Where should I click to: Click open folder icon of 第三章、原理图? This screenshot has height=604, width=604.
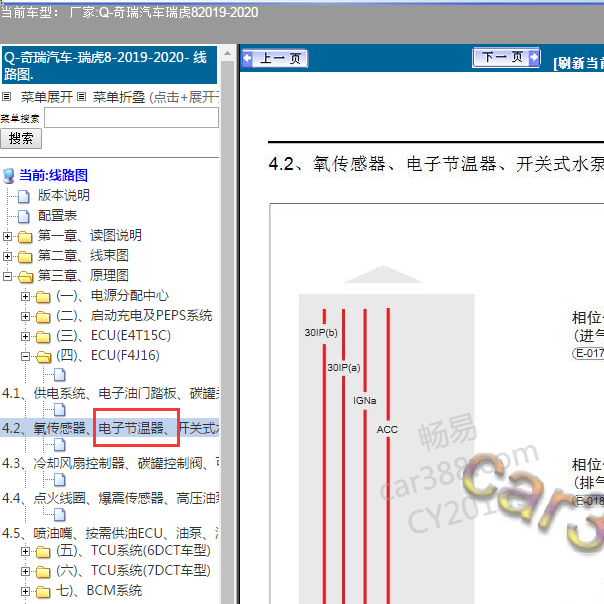tap(25, 277)
